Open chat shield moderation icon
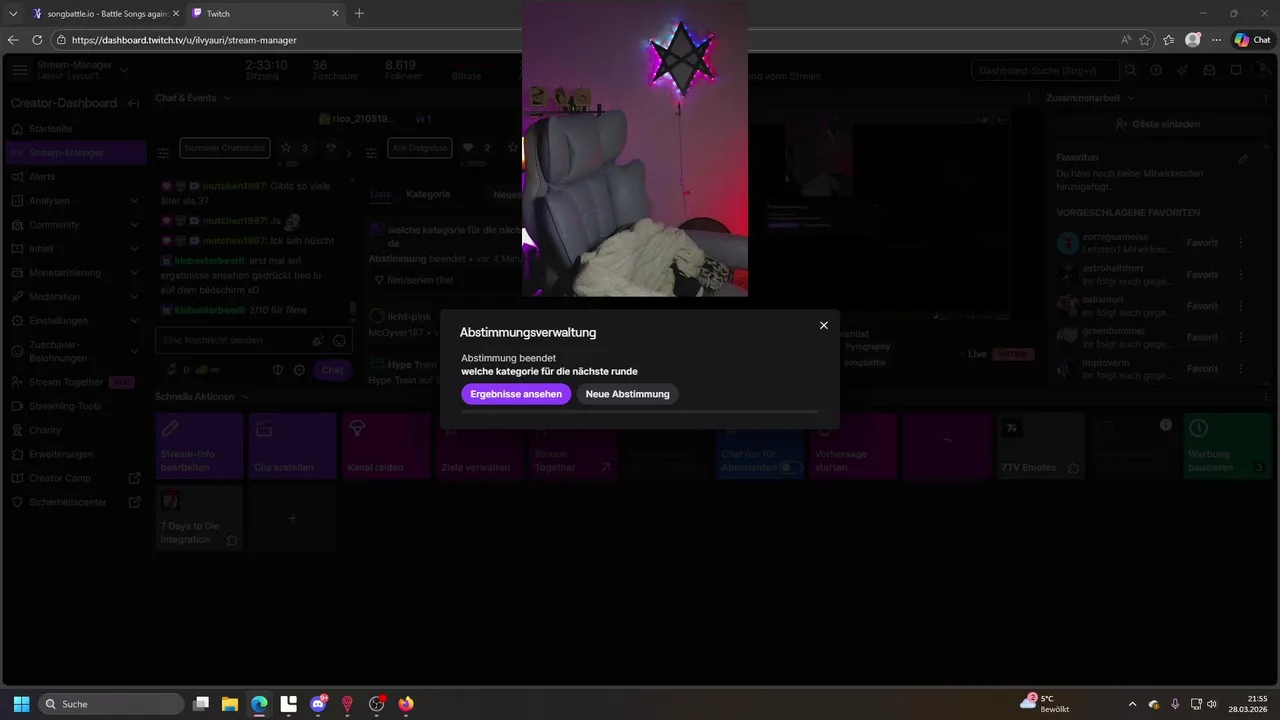Viewport: 1280px width, 720px height. 279,370
